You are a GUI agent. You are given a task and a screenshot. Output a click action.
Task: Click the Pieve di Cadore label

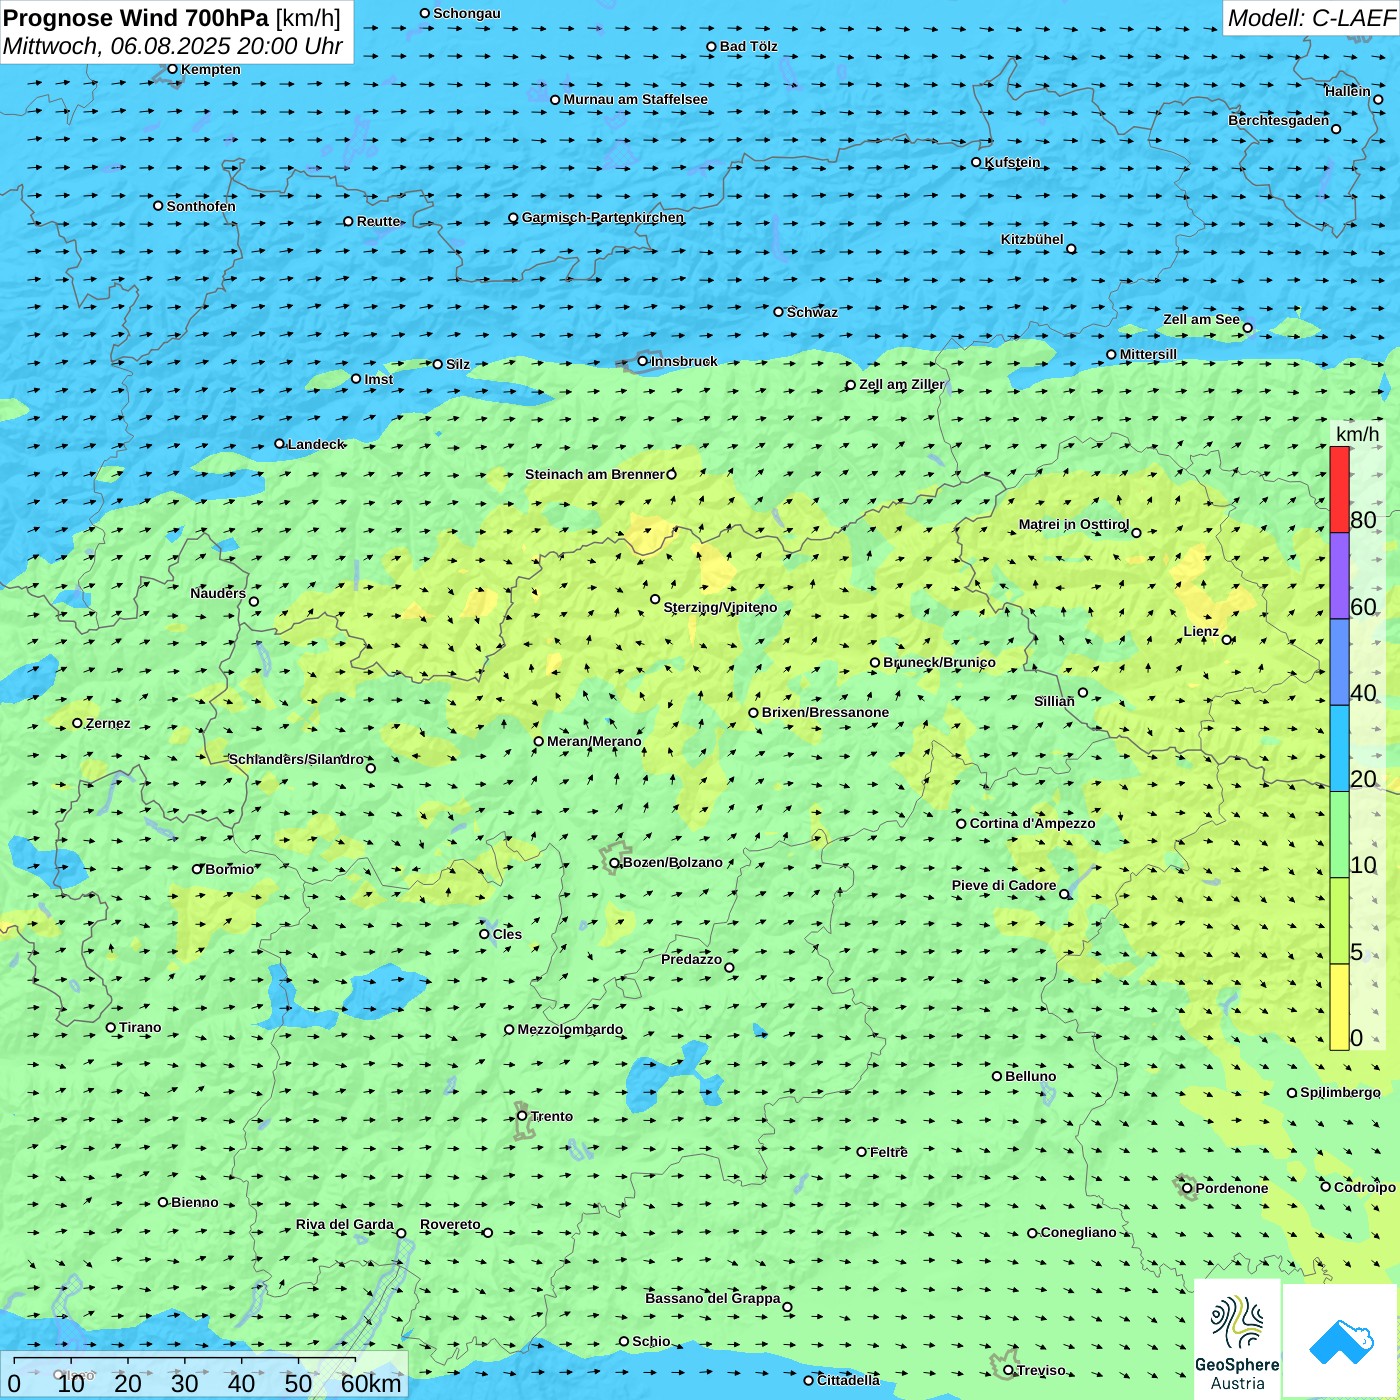click(x=1004, y=885)
